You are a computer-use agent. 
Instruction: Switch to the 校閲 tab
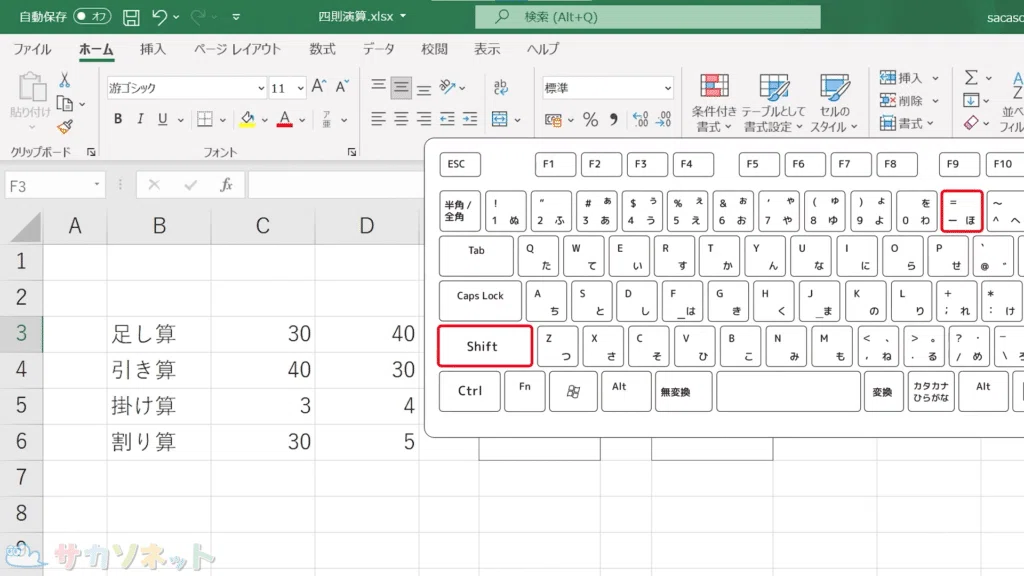(x=434, y=49)
